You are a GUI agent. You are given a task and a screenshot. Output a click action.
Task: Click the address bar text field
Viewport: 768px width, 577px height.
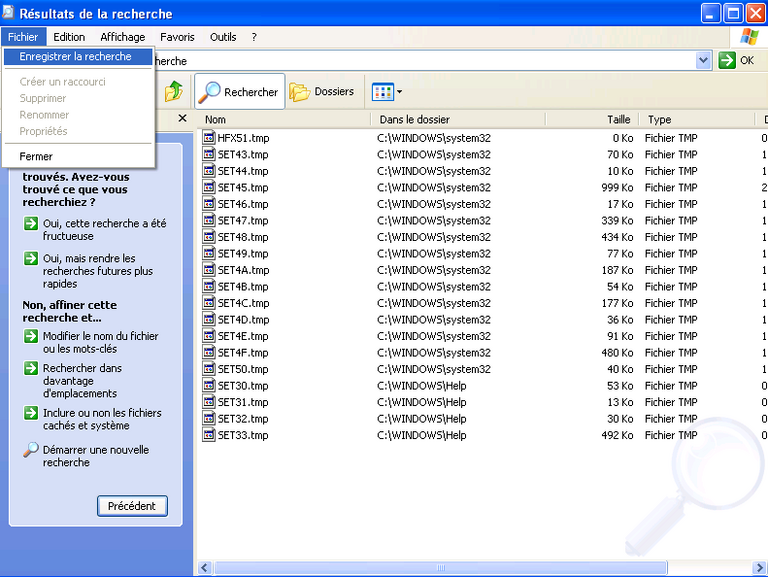click(x=424, y=61)
